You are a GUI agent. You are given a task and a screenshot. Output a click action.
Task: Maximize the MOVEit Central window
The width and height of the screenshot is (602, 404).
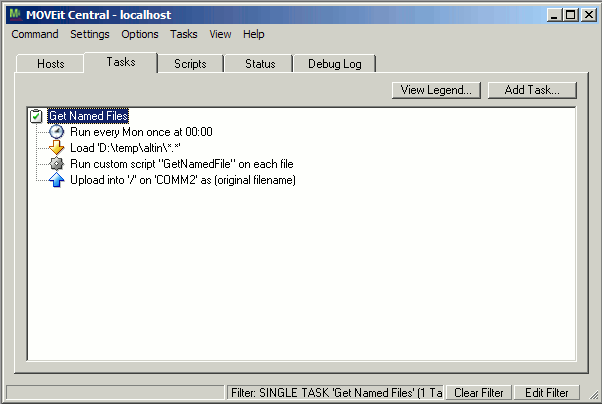(571, 15)
